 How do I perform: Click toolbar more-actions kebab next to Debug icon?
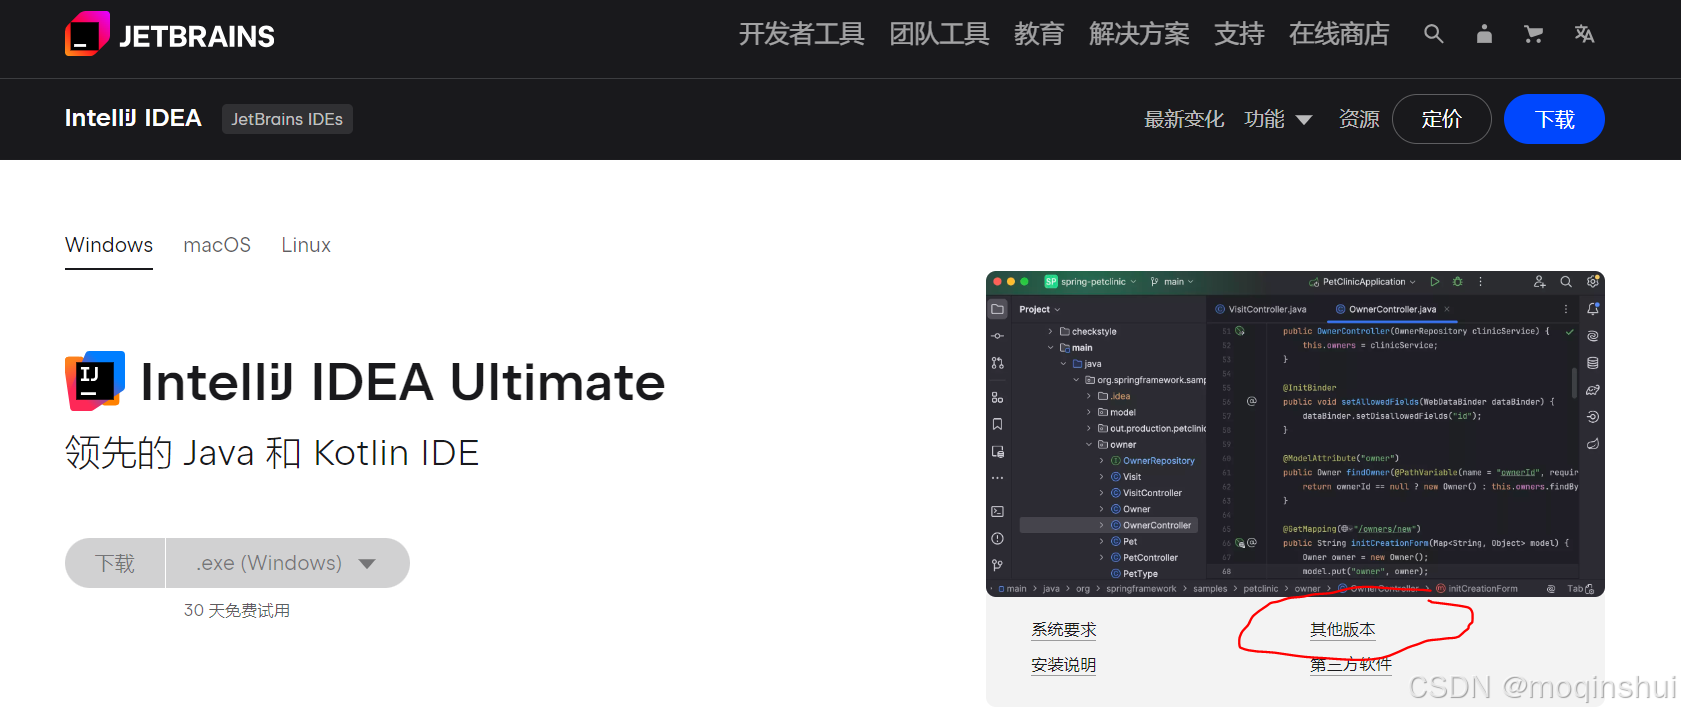click(x=1481, y=282)
